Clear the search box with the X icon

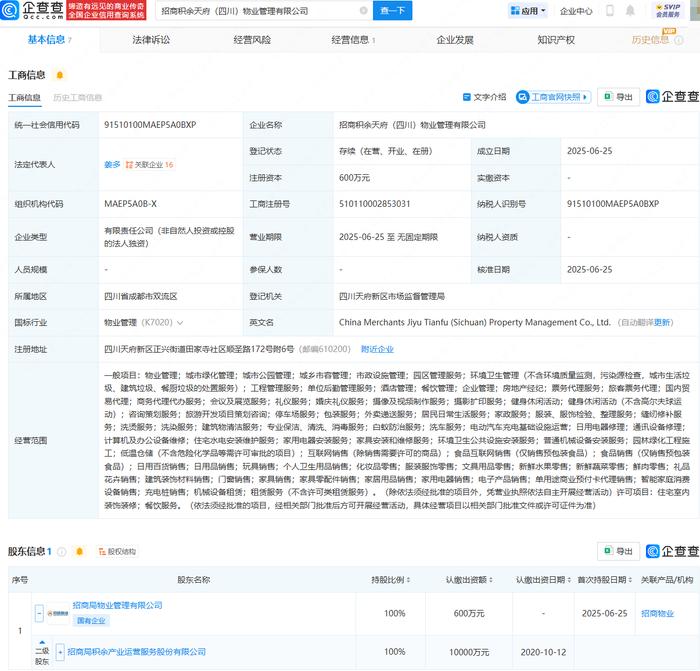tap(364, 11)
